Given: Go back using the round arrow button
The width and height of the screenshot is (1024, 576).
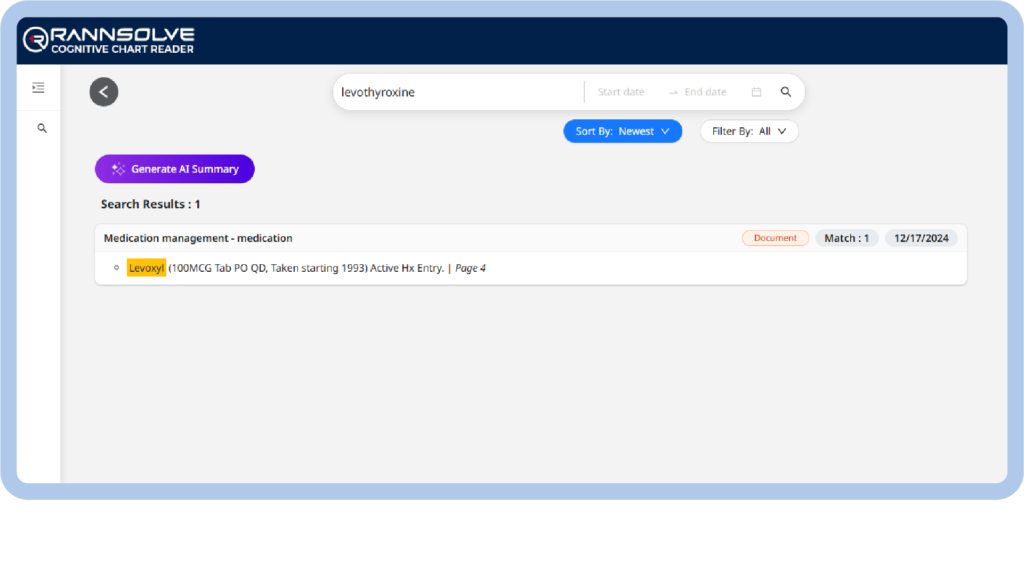Looking at the screenshot, I should [104, 92].
